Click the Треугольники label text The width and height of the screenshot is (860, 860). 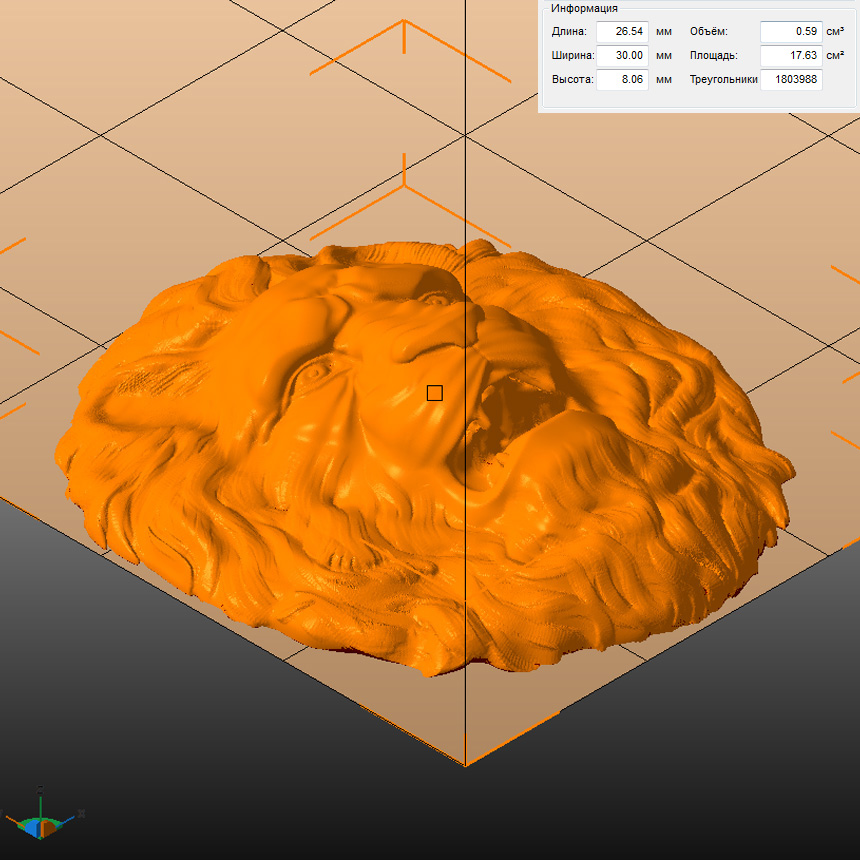coord(723,79)
